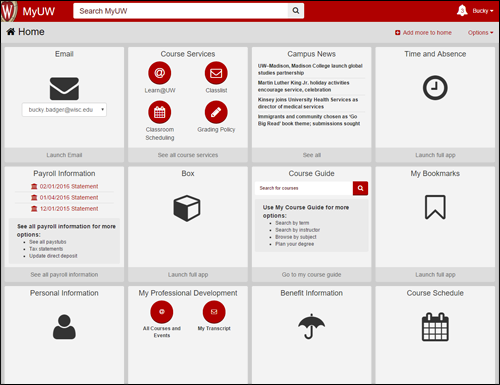The image size is (500, 385).
Task: Click the MyUW header title
Action: click(39, 11)
